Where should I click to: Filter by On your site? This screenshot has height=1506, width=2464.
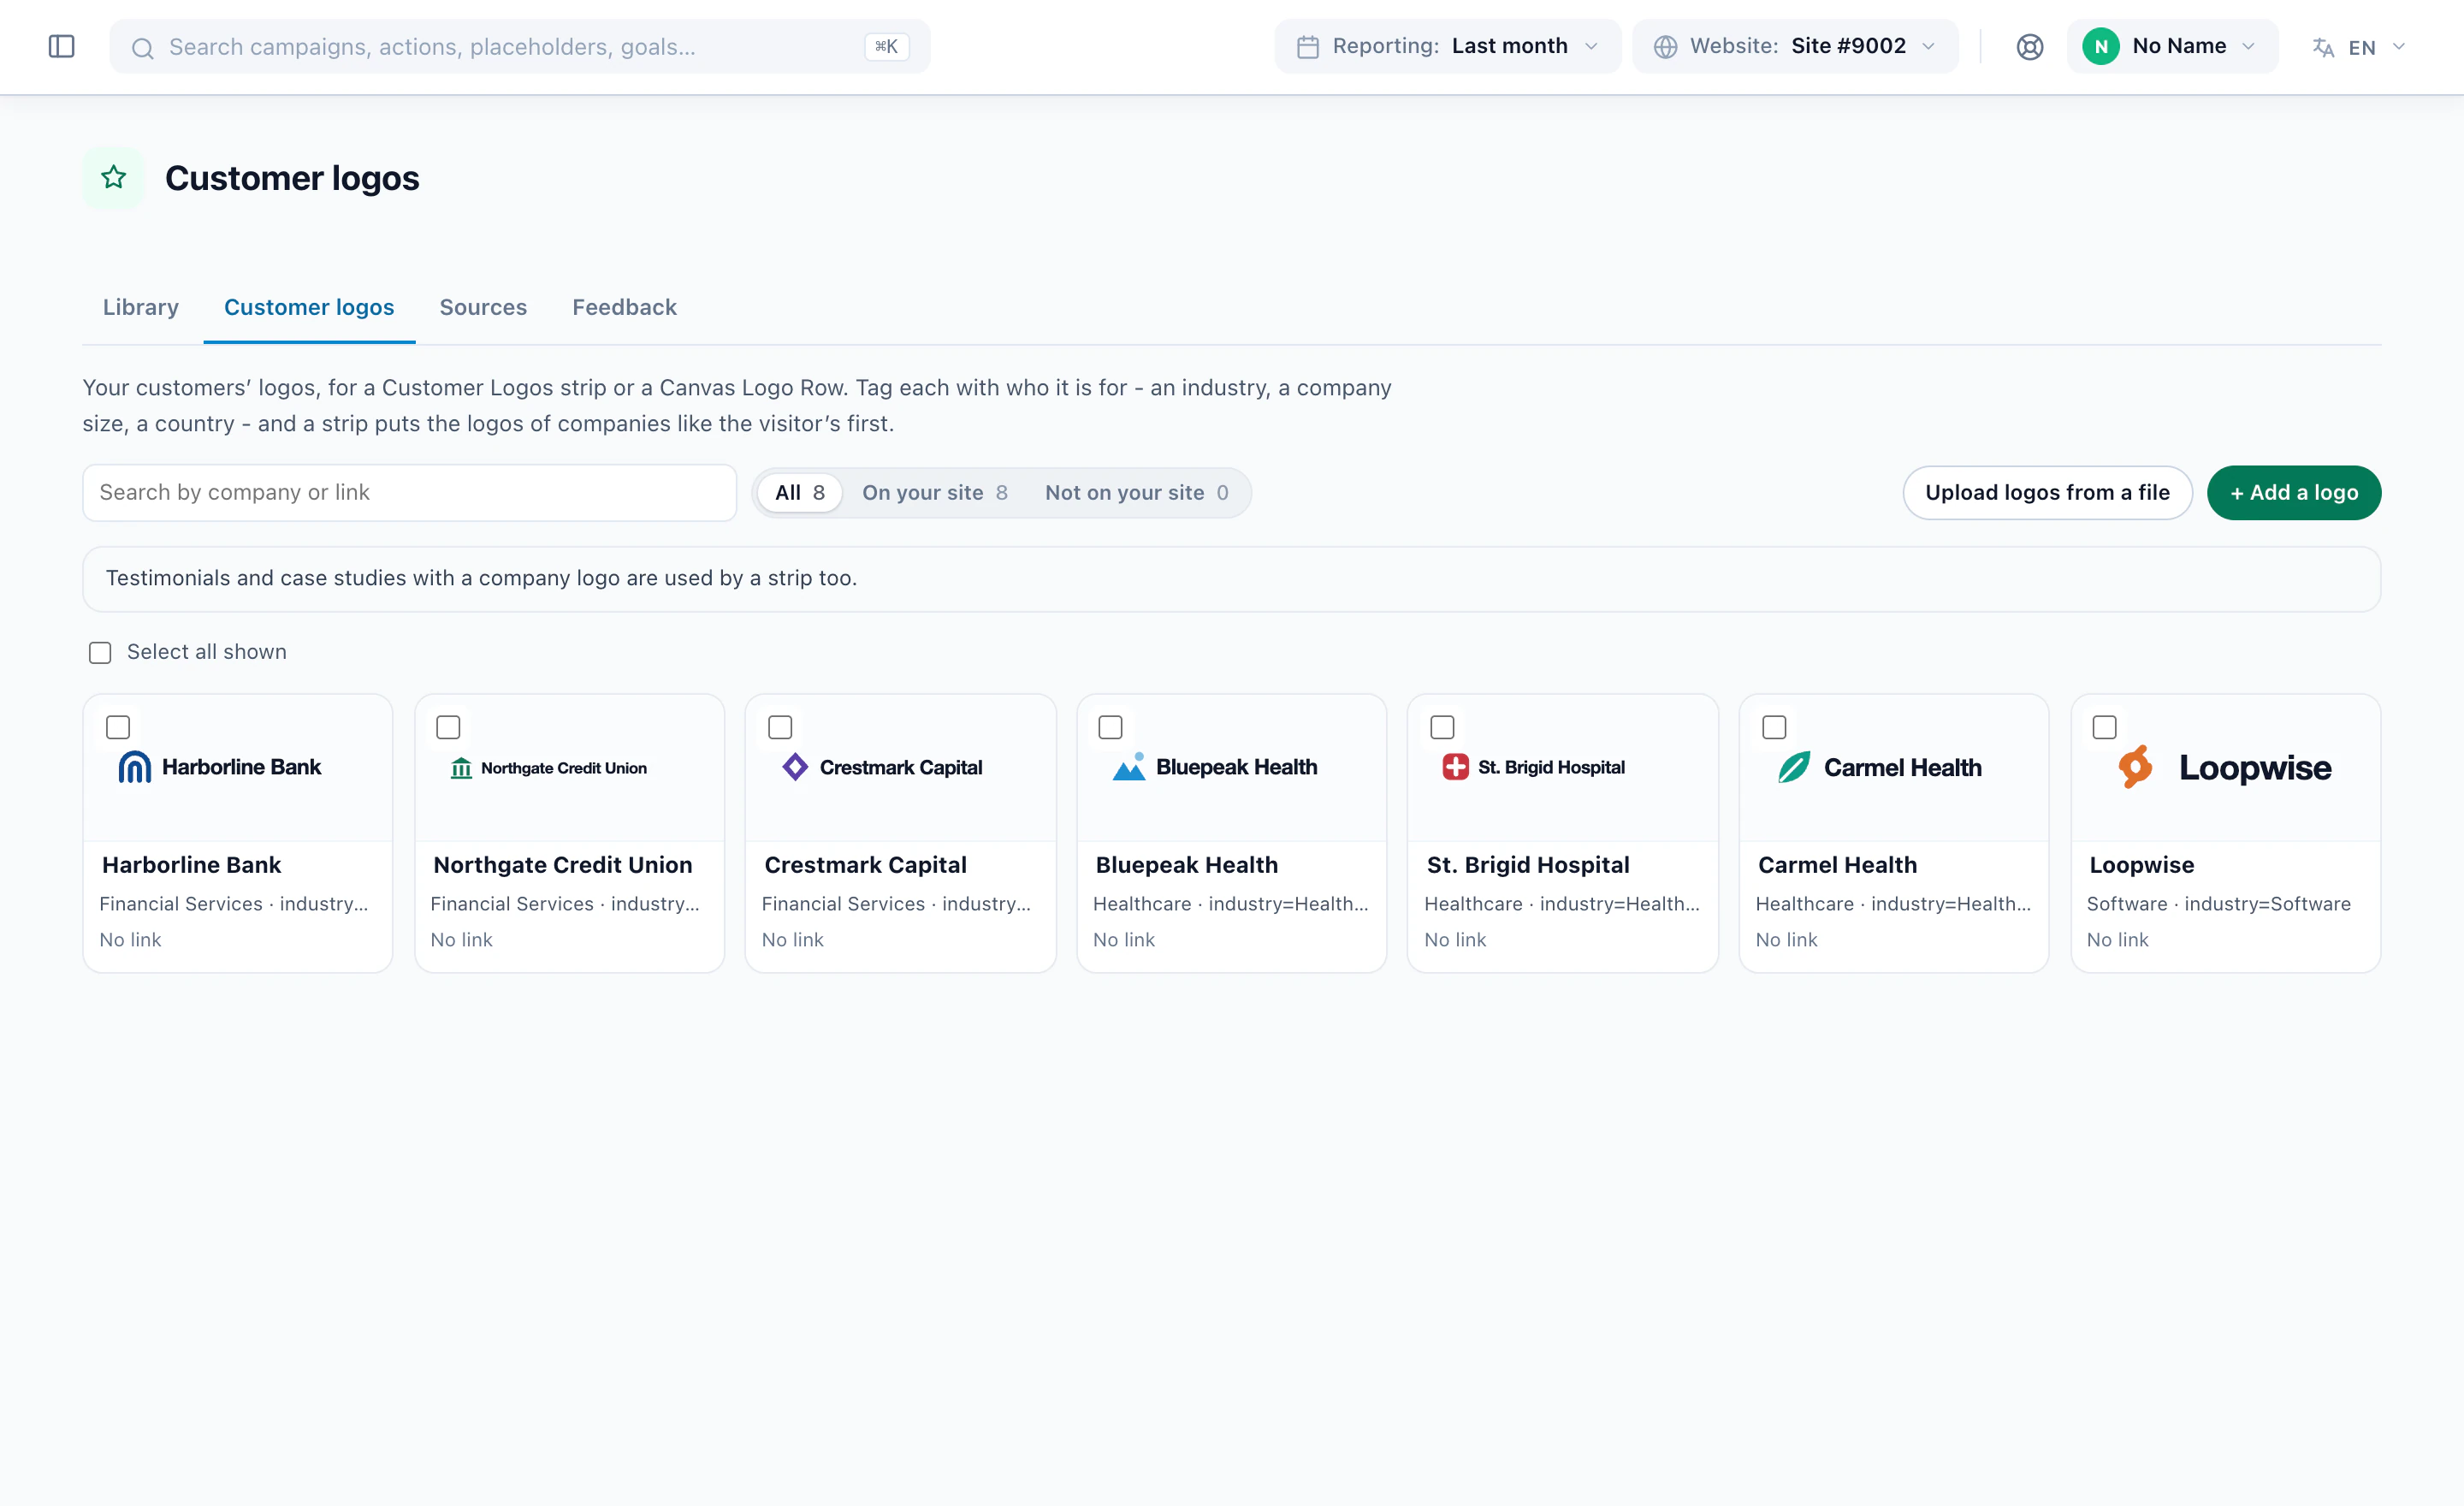pyautogui.click(x=934, y=493)
